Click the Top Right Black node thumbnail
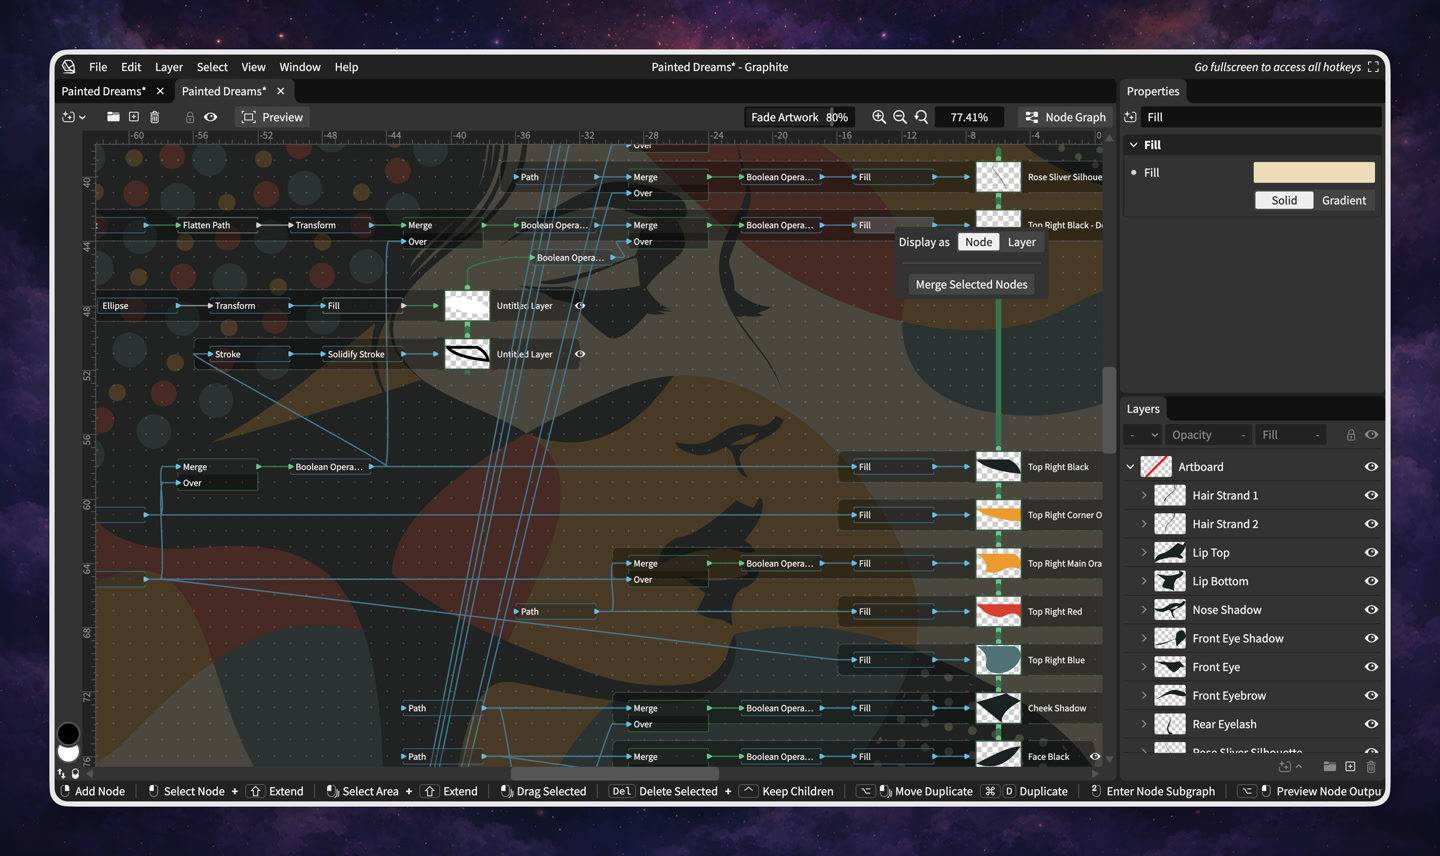Viewport: 1440px width, 856px height. [998, 467]
